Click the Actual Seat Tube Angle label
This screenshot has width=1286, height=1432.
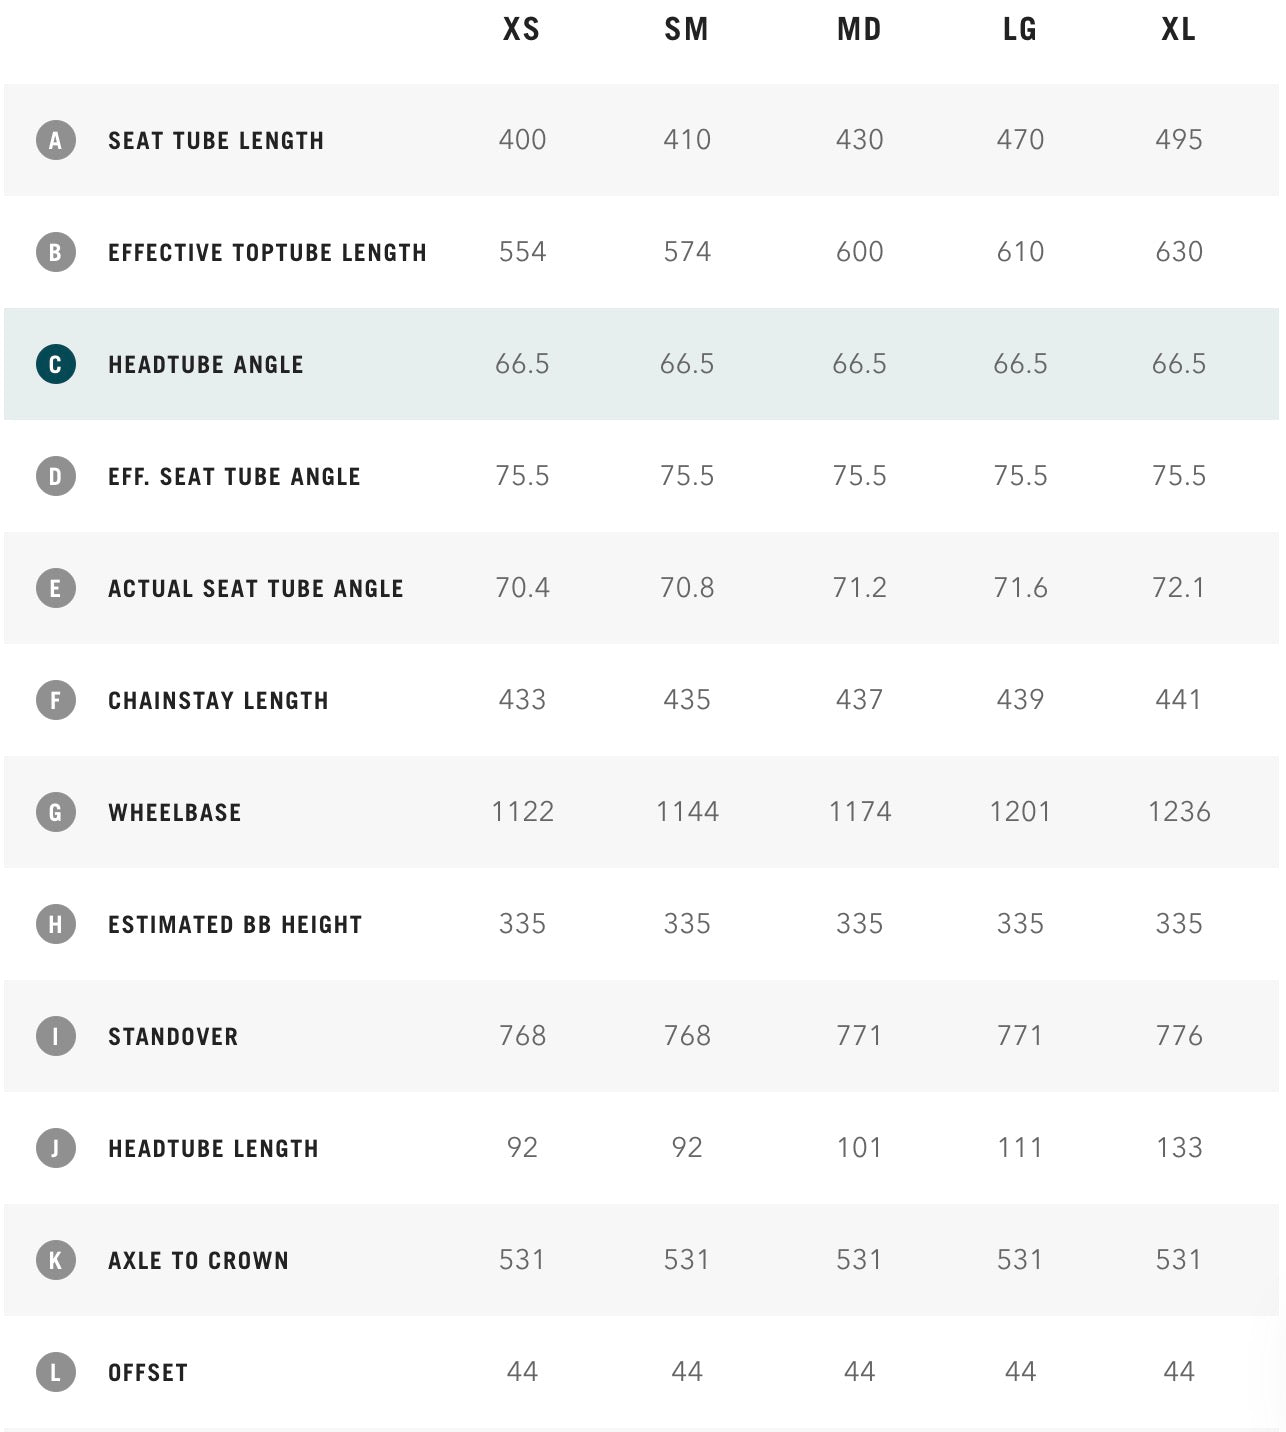pos(256,589)
